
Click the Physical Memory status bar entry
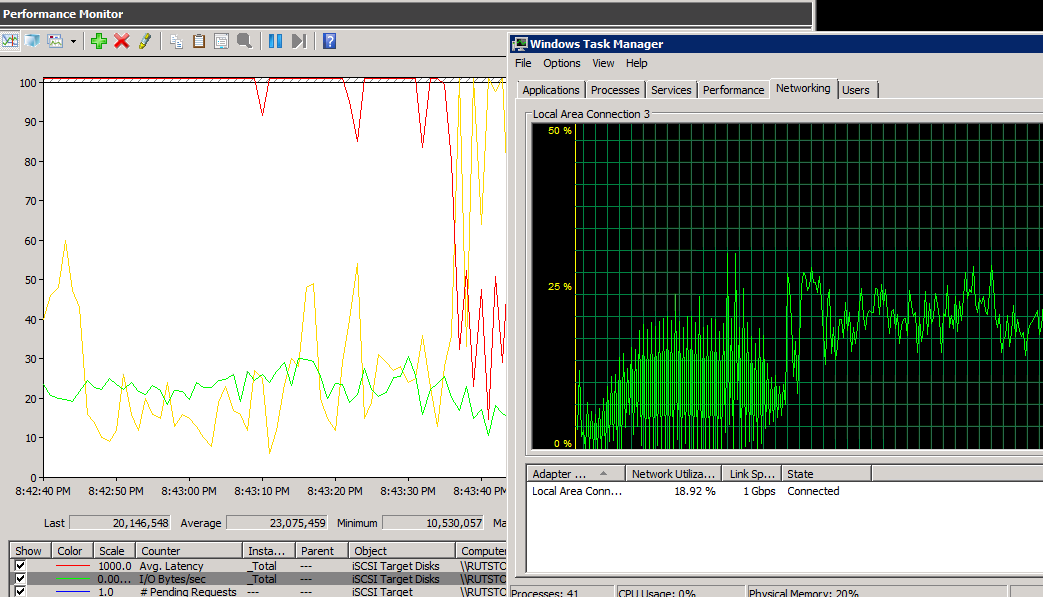click(x=876, y=592)
